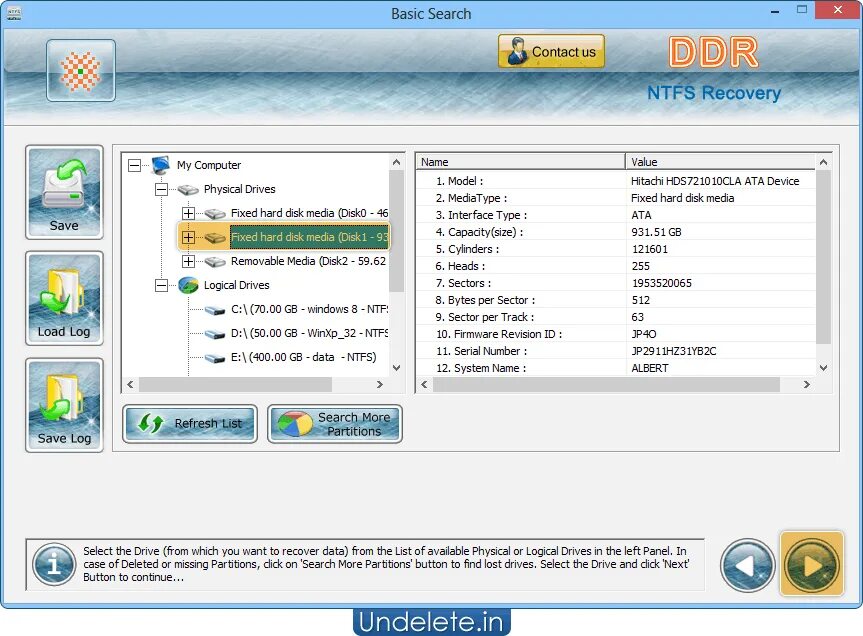The width and height of the screenshot is (863, 636).
Task: Click the Save Log button
Action: click(64, 405)
